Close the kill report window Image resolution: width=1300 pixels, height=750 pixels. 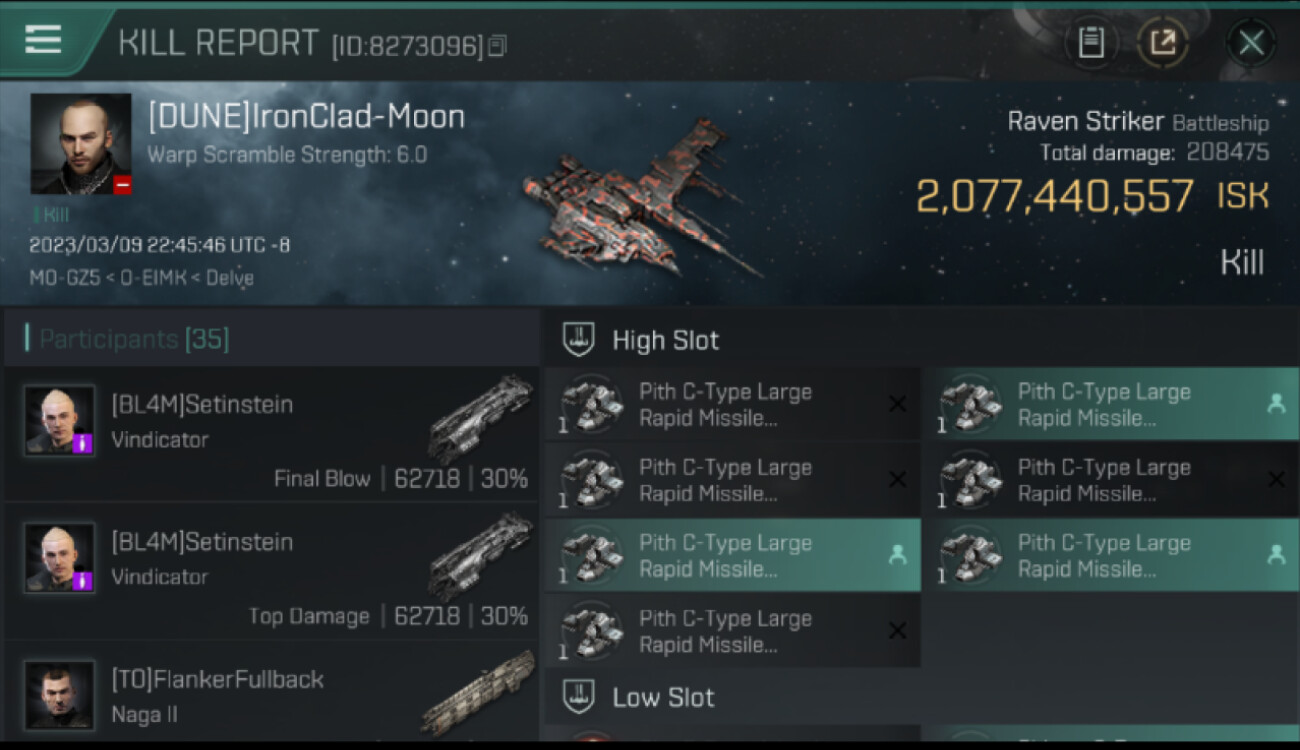click(1251, 43)
